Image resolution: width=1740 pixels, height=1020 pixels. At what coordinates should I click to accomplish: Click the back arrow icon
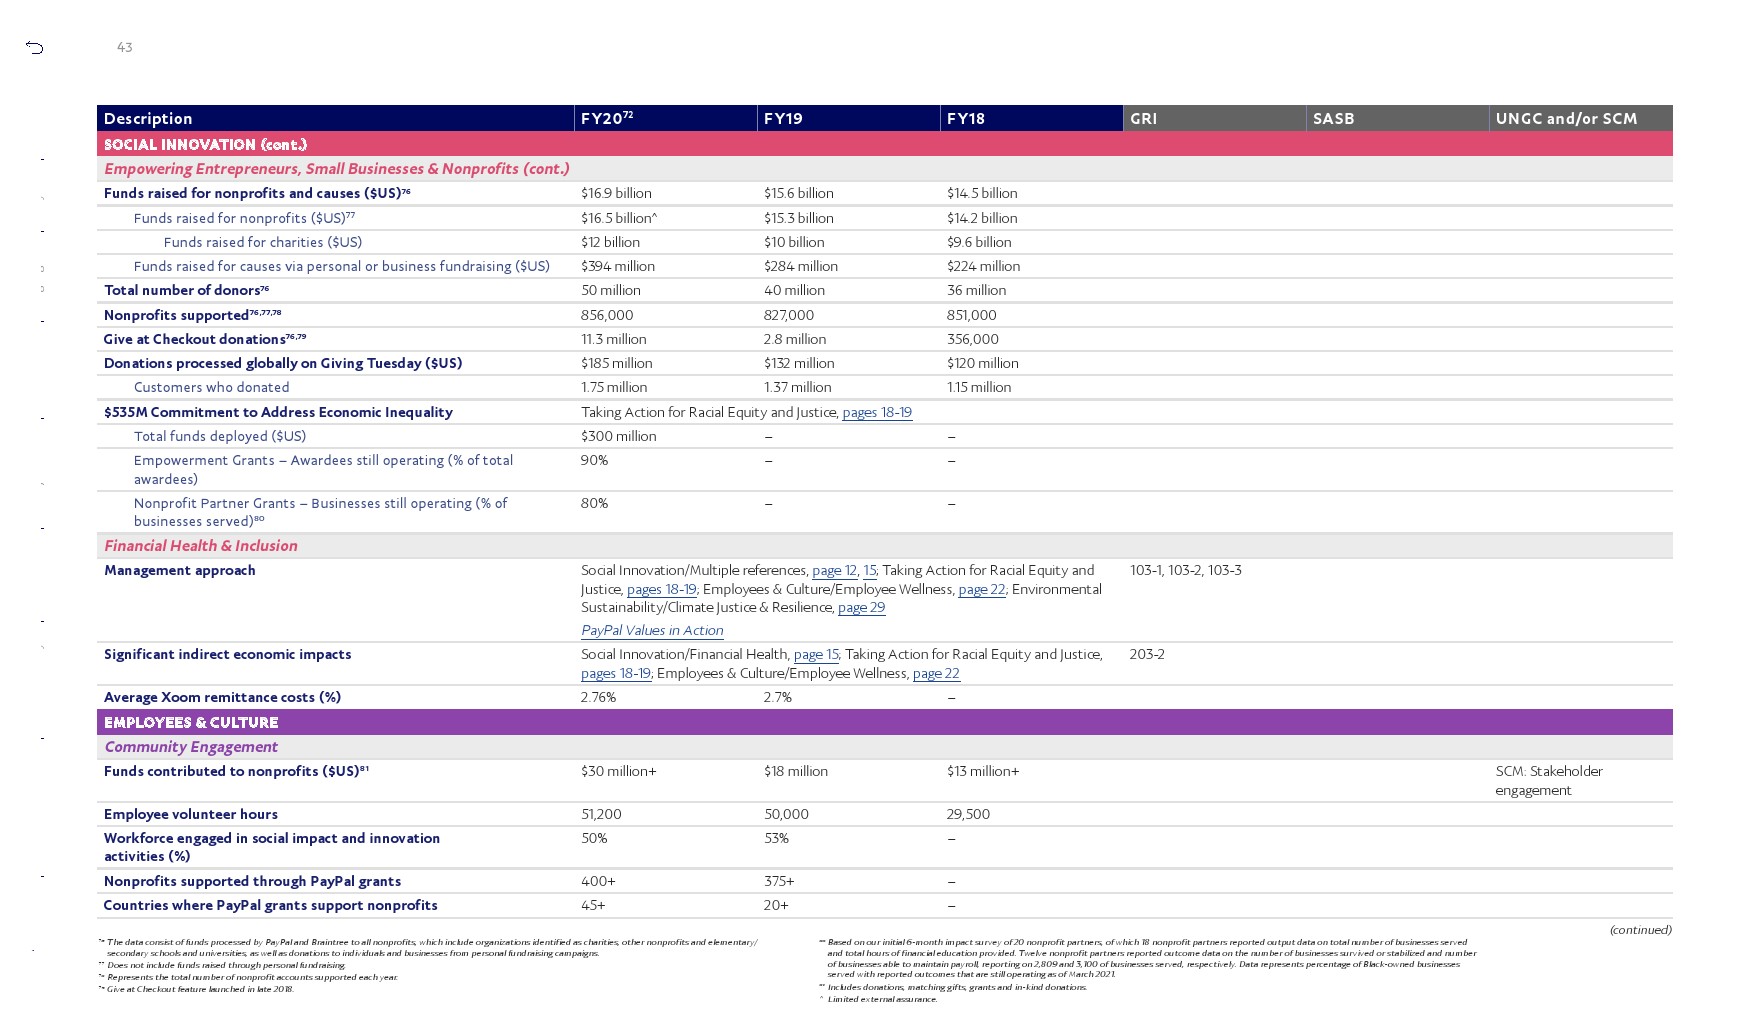35,47
